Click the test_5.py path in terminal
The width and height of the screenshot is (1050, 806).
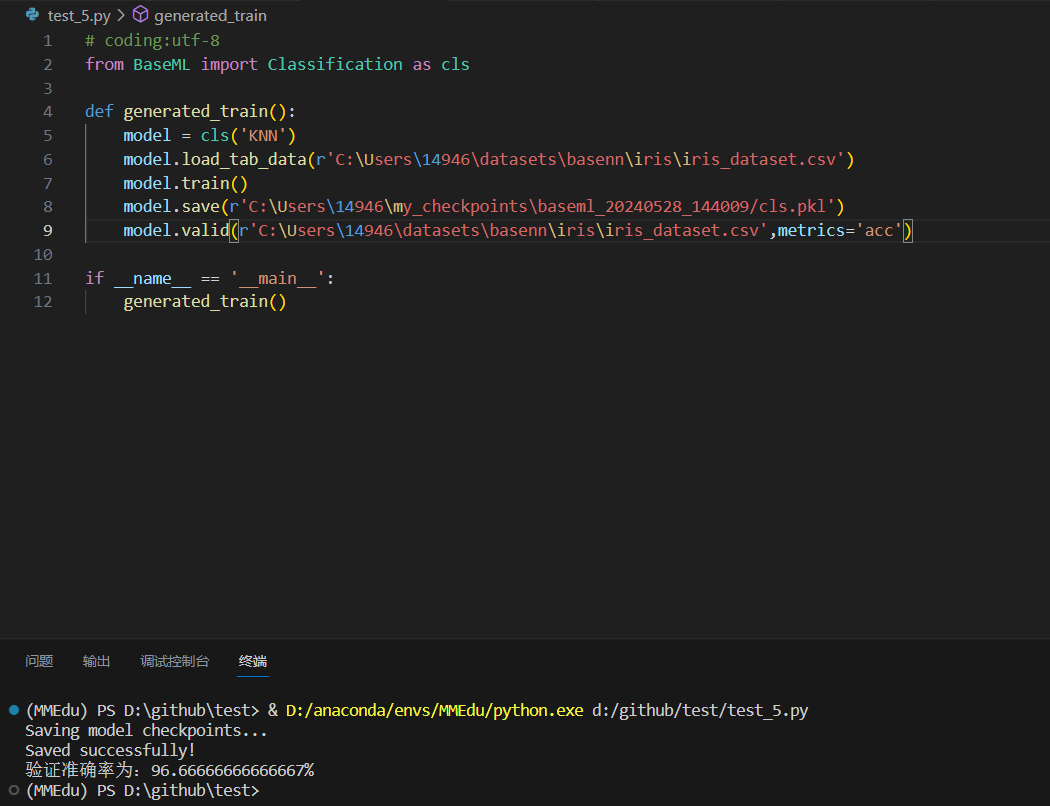click(x=700, y=711)
